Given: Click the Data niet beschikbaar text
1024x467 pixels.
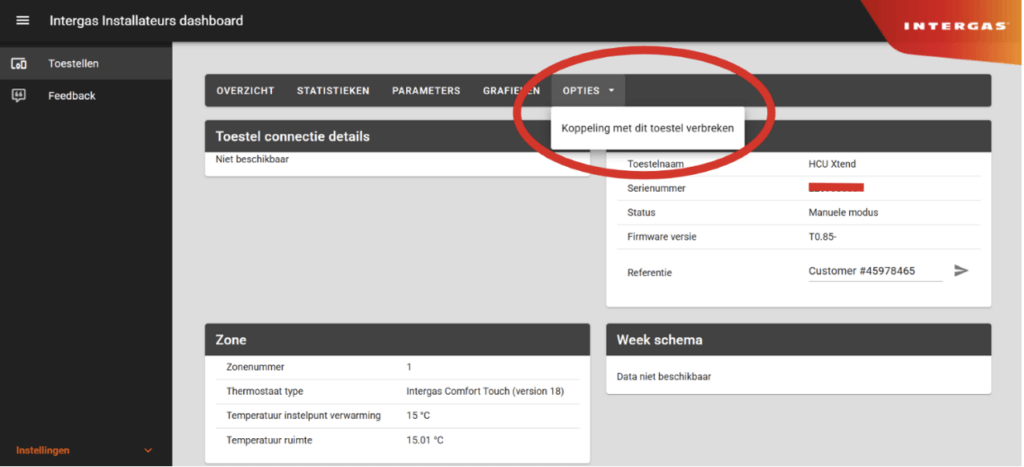Looking at the screenshot, I should pos(664,376).
